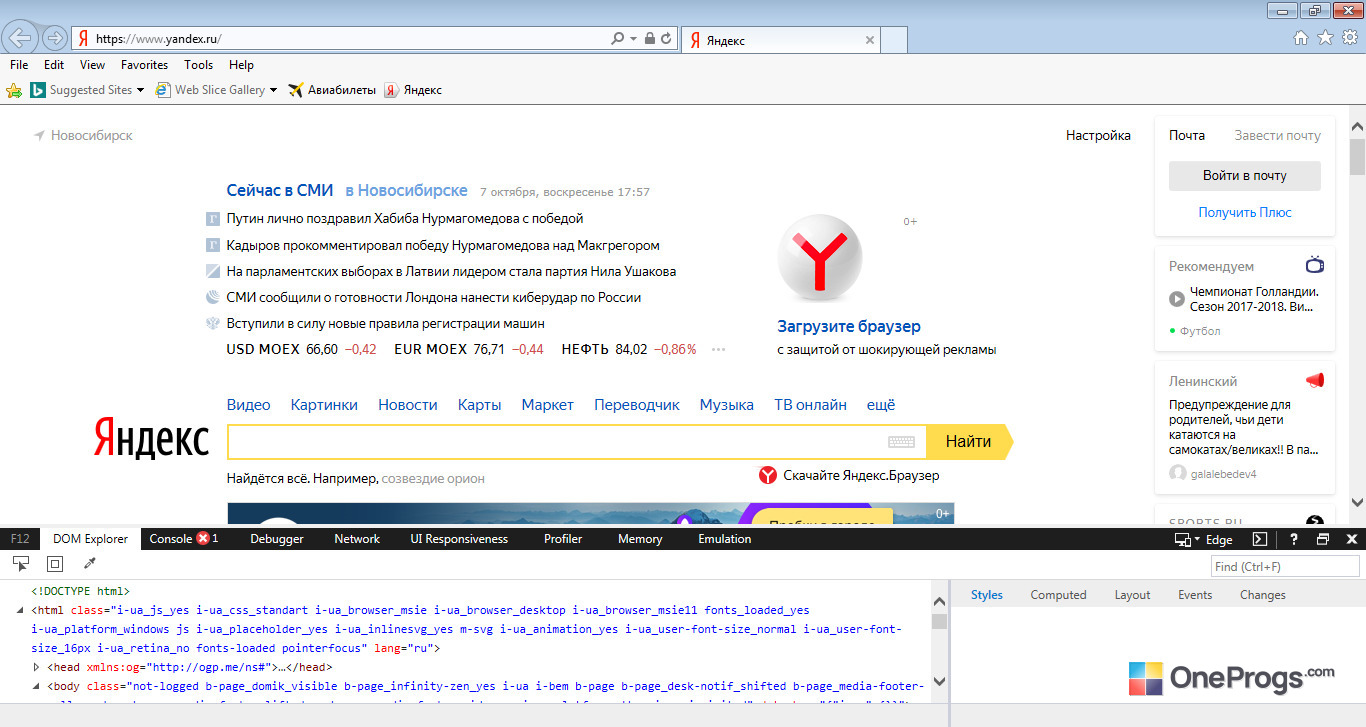Open the Получить Плюс link
Viewport: 1366px width, 727px height.
pos(1245,212)
